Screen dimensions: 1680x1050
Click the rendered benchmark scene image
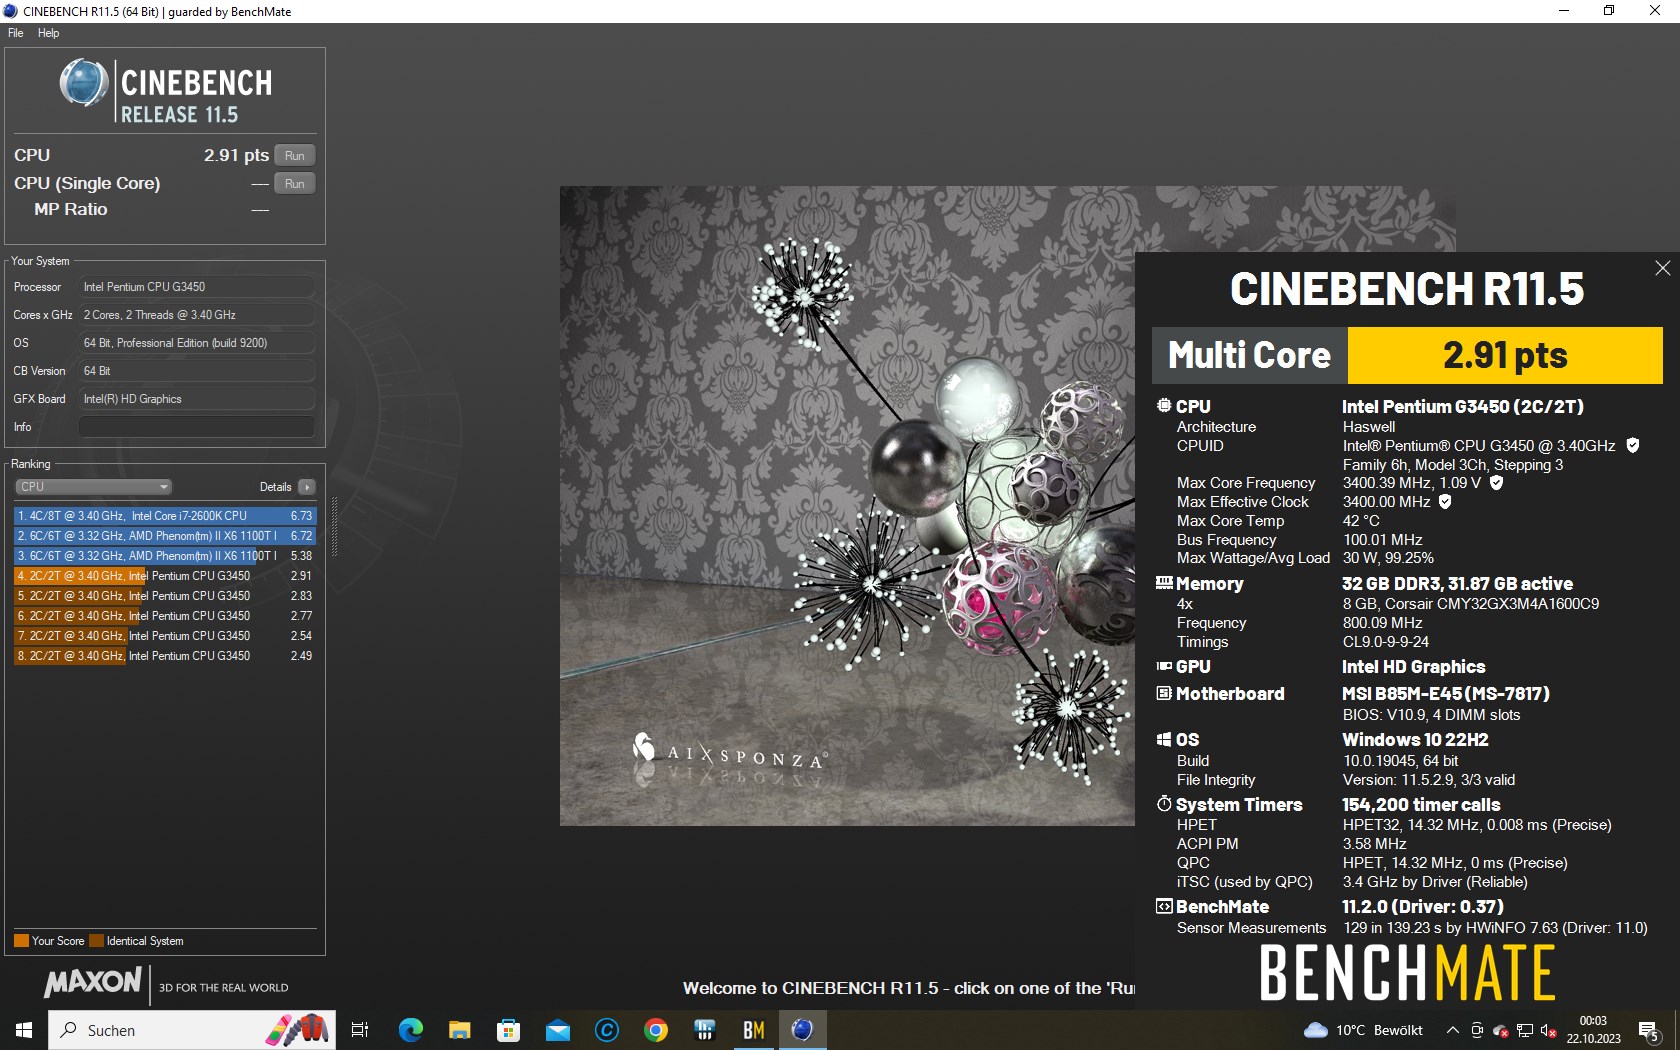(847, 506)
